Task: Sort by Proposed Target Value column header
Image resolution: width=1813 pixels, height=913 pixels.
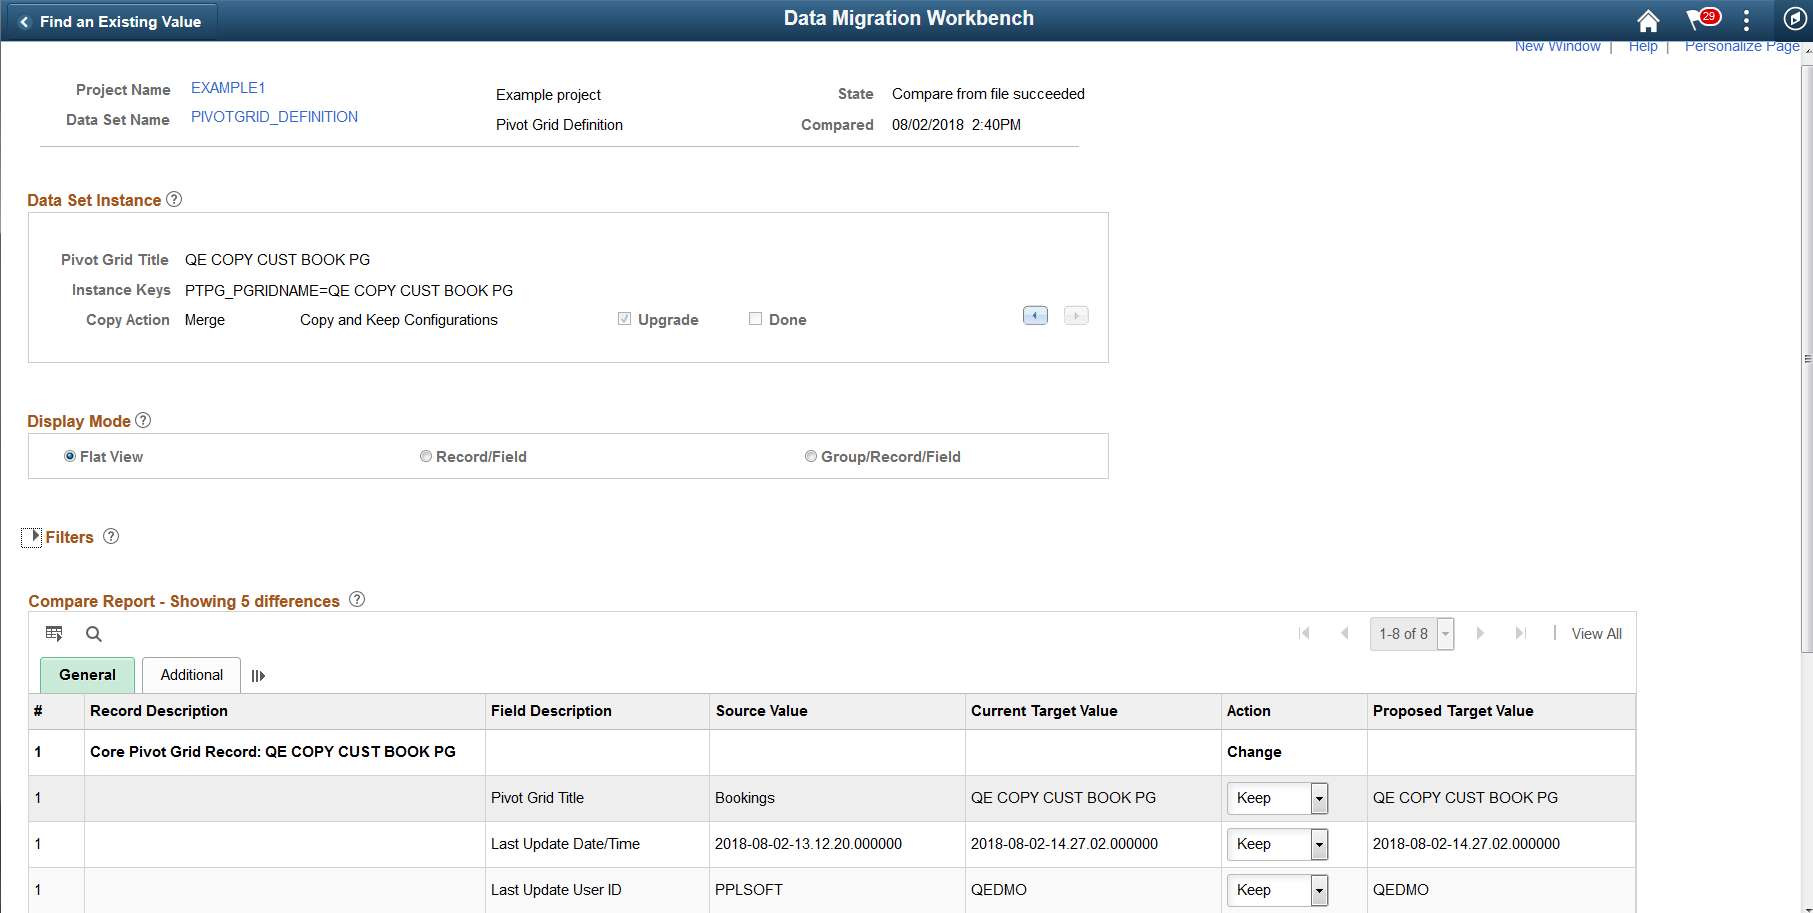Action: click(x=1453, y=711)
